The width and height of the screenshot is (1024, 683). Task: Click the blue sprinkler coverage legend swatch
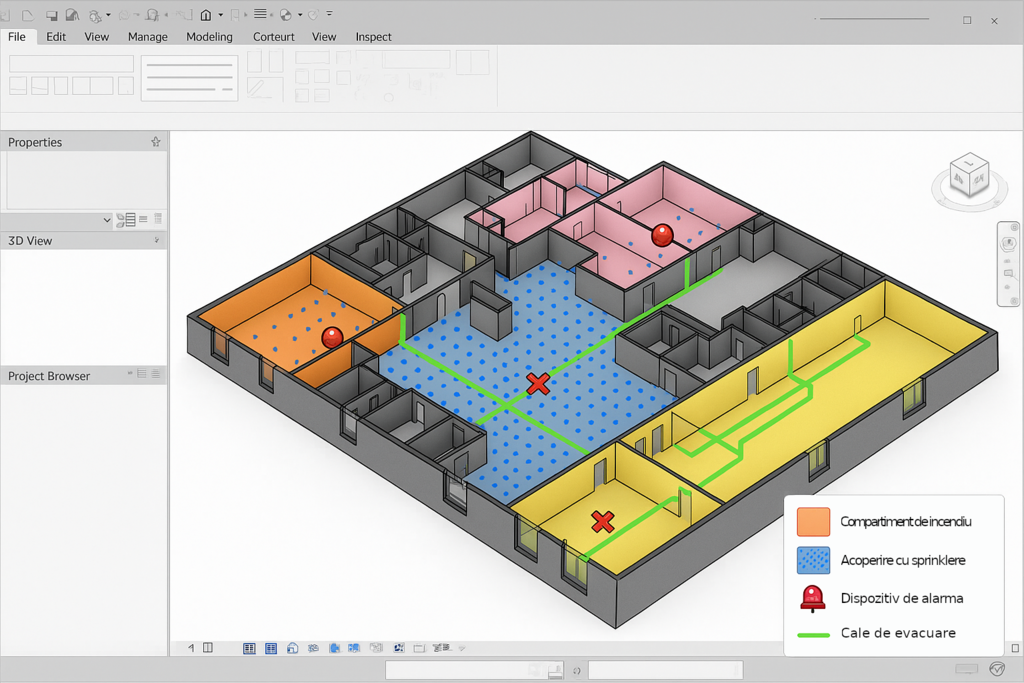tap(813, 560)
